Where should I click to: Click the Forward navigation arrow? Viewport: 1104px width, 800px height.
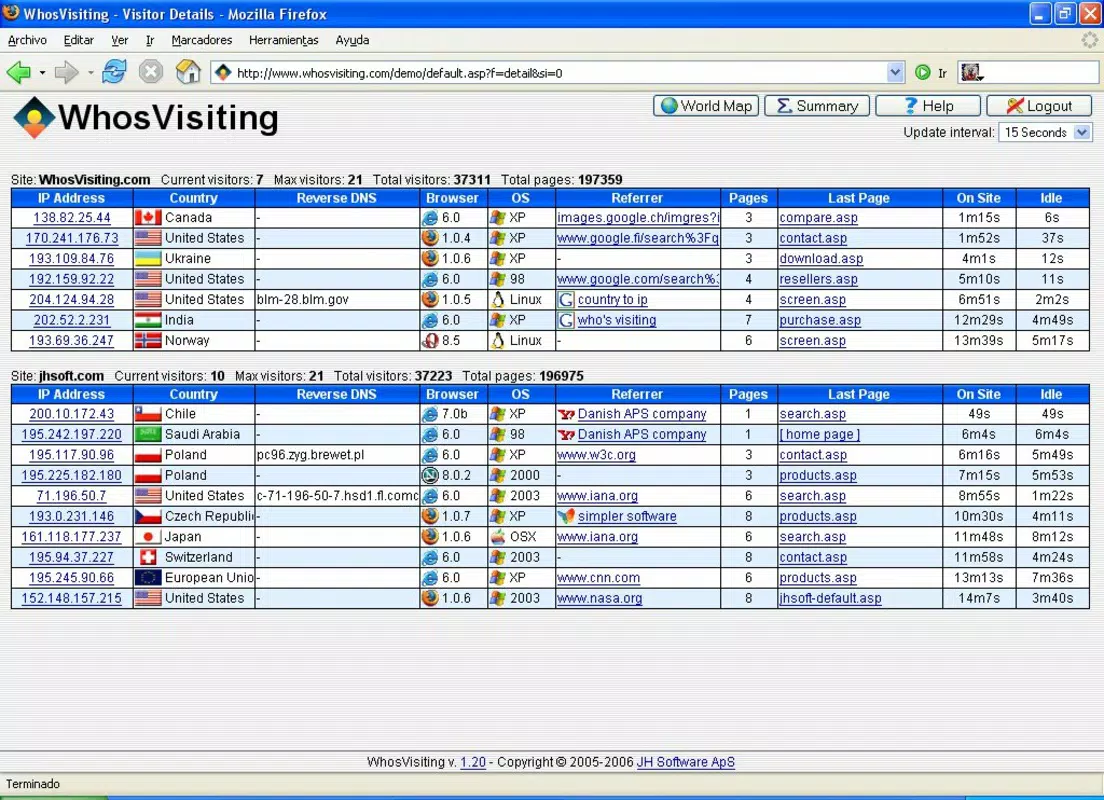[66, 72]
